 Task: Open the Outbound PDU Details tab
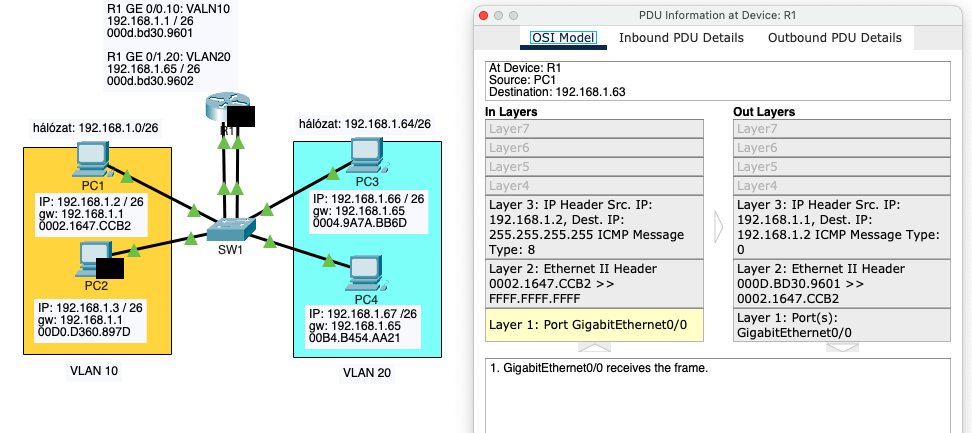pyautogui.click(x=834, y=38)
